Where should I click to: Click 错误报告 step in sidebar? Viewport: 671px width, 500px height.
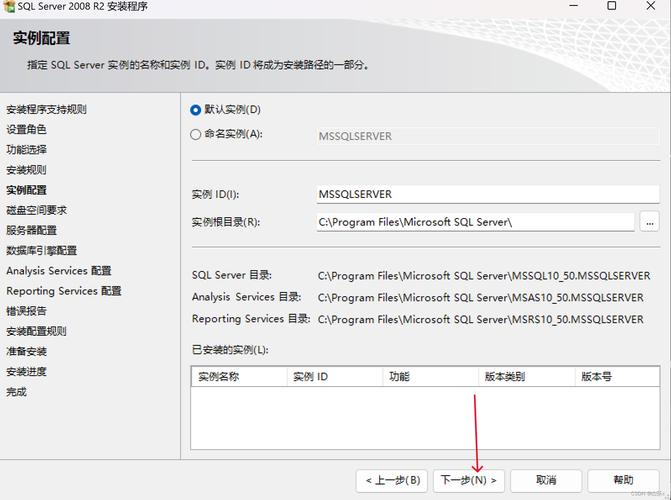tap(26, 311)
